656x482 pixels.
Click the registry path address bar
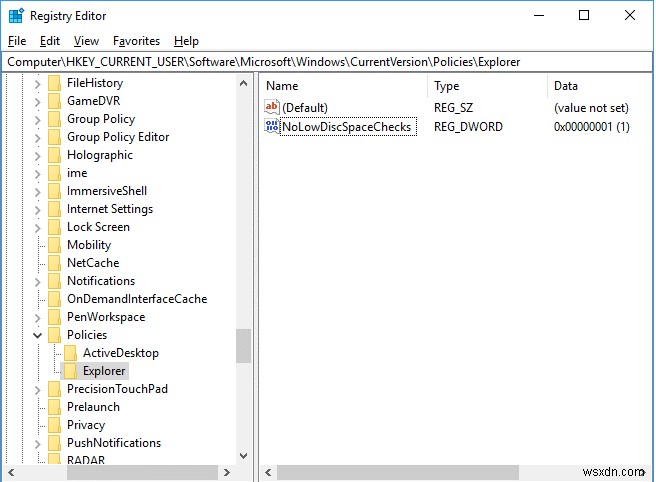click(327, 62)
